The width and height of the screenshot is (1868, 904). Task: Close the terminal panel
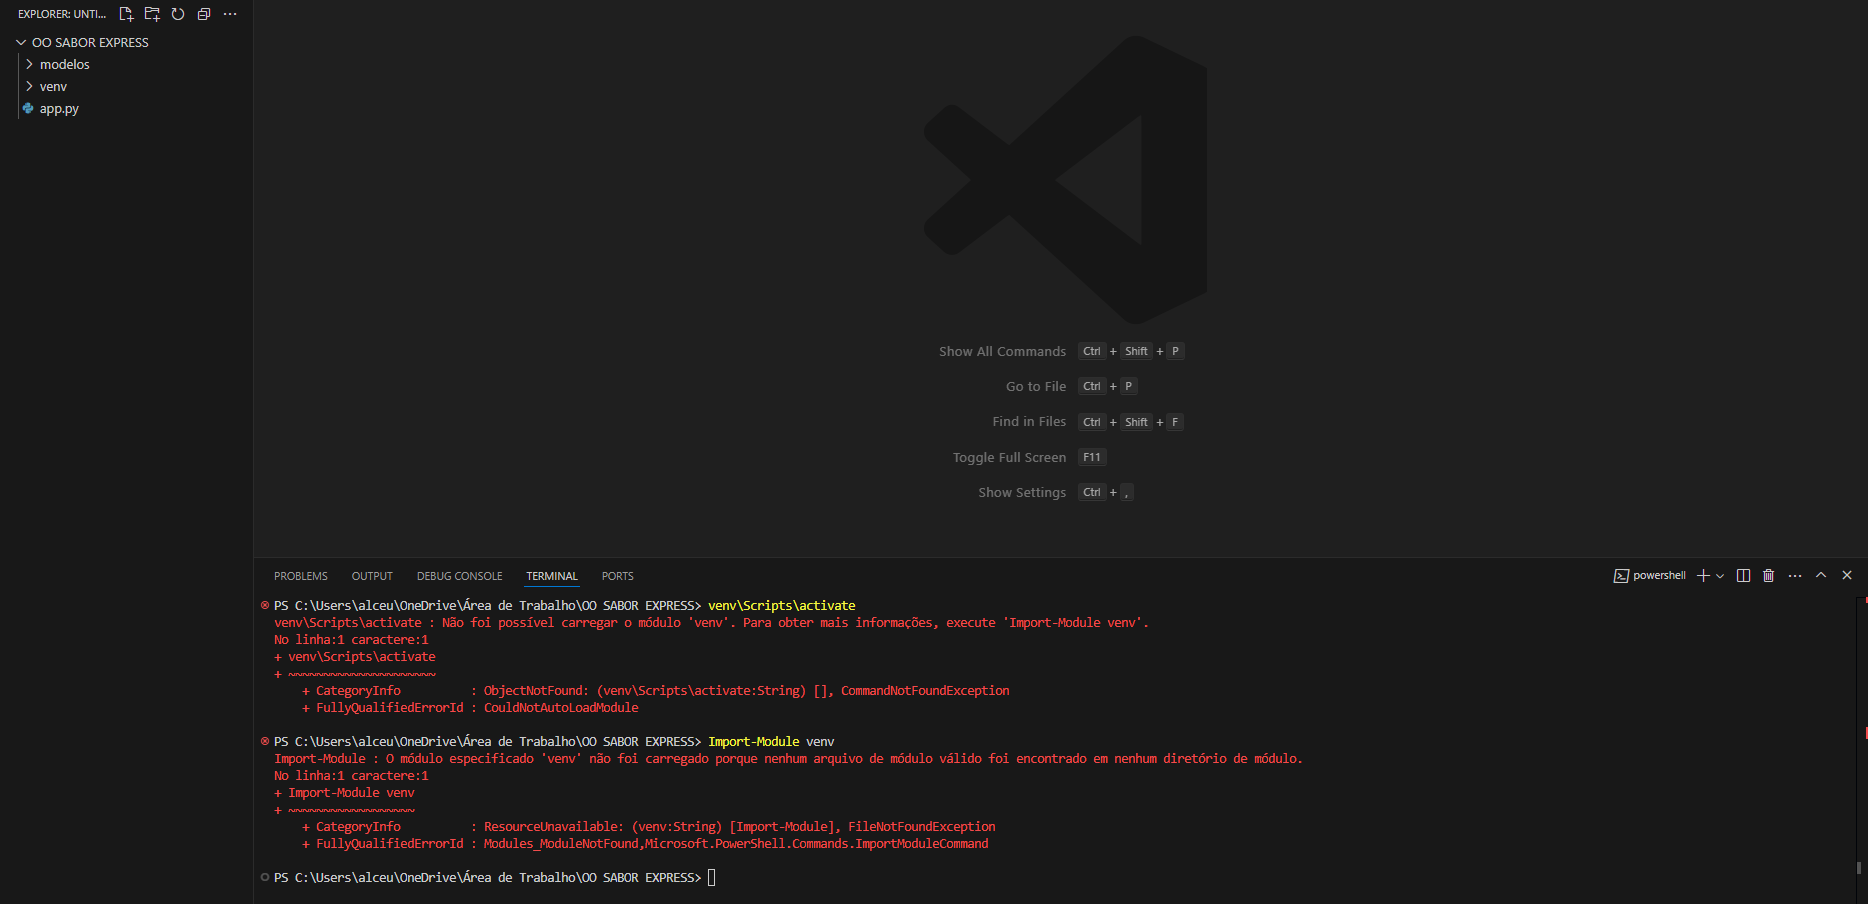click(1847, 575)
